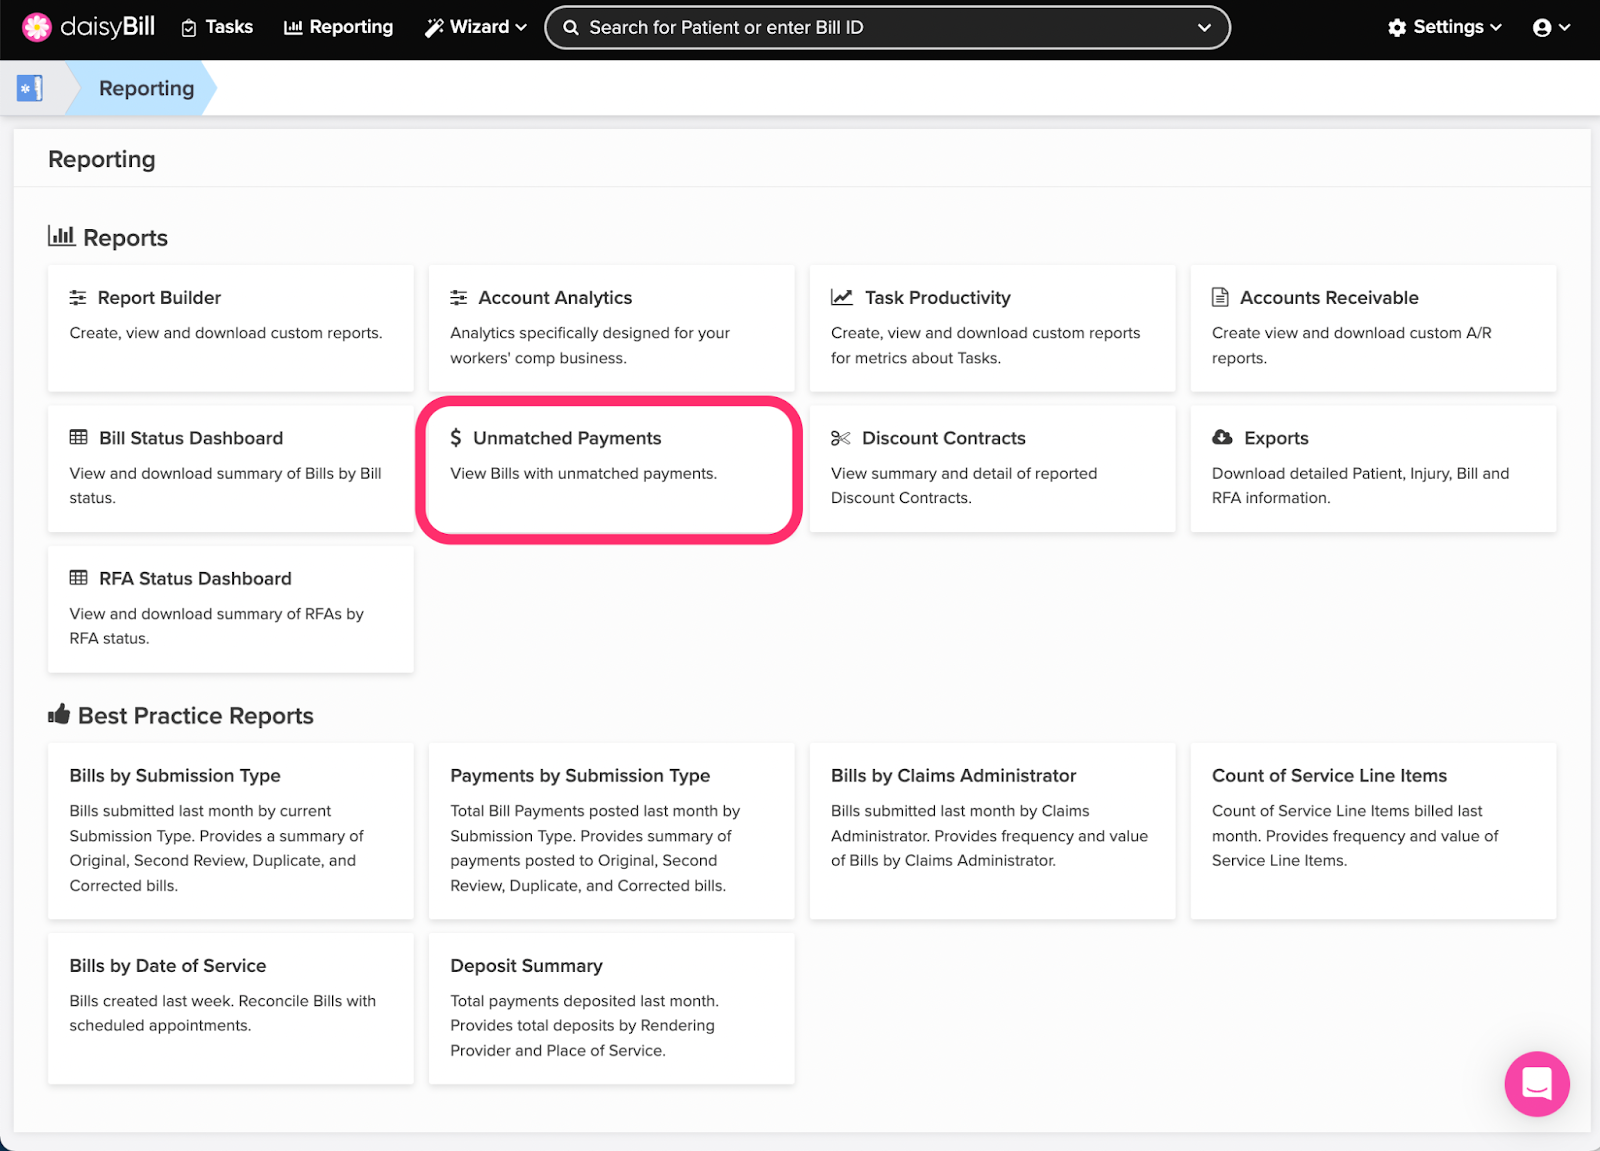Click the Accounts Receivable document icon
1600x1151 pixels.
(x=1220, y=297)
